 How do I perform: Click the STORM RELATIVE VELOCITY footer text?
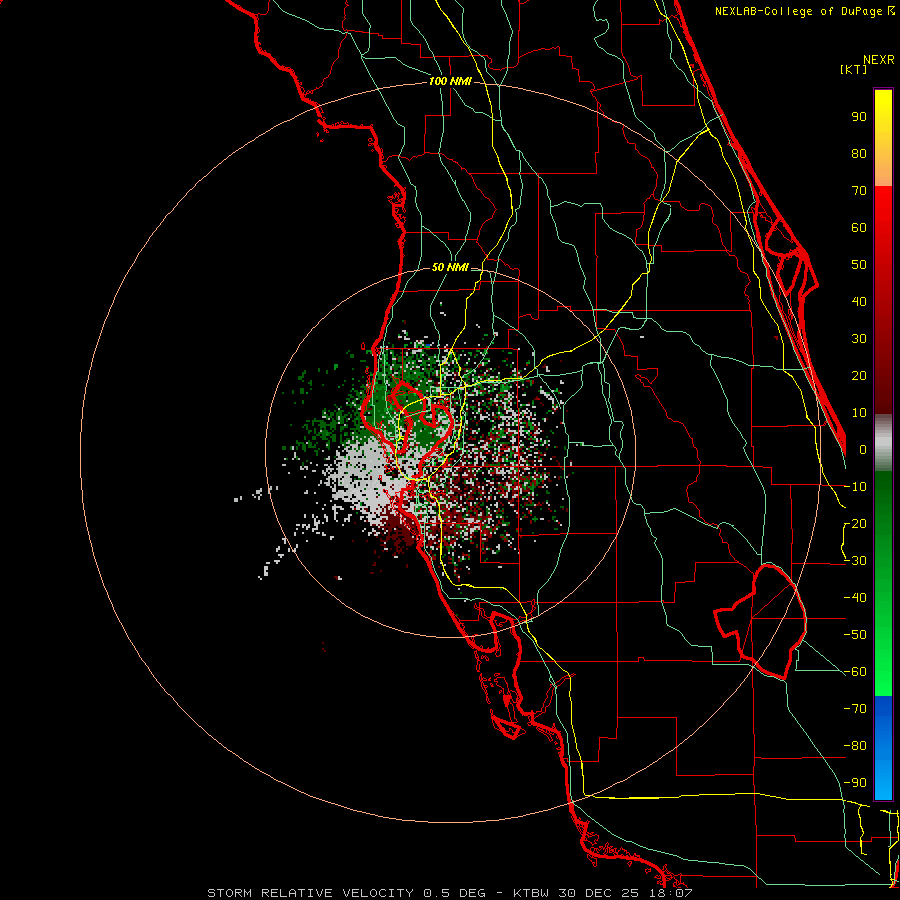click(x=310, y=893)
